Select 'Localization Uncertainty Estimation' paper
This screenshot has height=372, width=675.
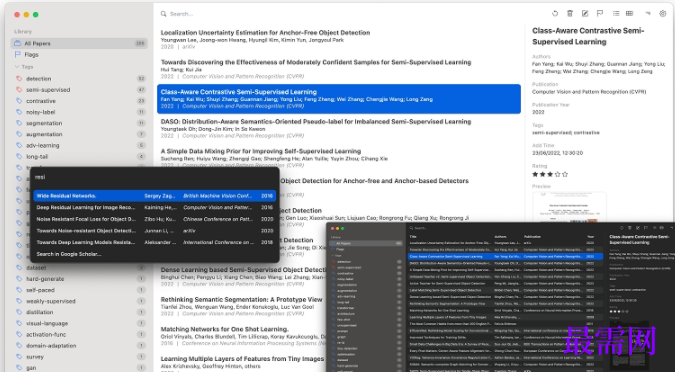point(339,40)
